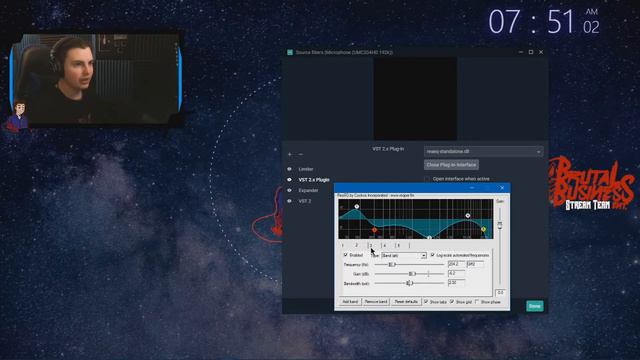Click the cartoon avatar beside the webcam

(x=18, y=116)
